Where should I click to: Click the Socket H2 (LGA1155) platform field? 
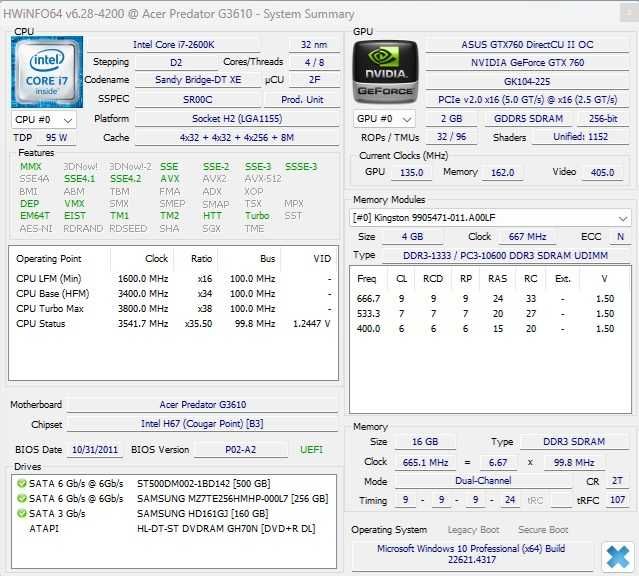pos(237,119)
